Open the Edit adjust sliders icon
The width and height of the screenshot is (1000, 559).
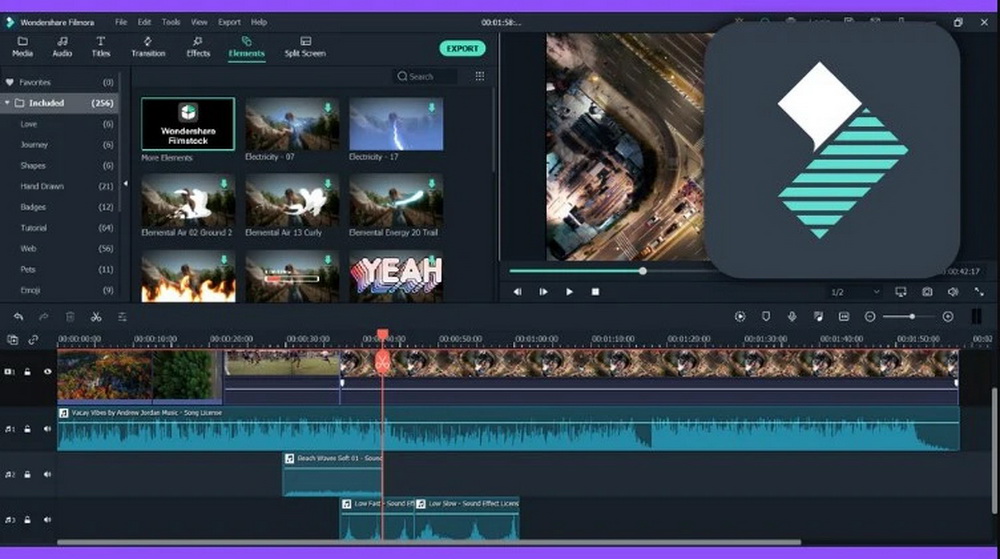click(122, 317)
